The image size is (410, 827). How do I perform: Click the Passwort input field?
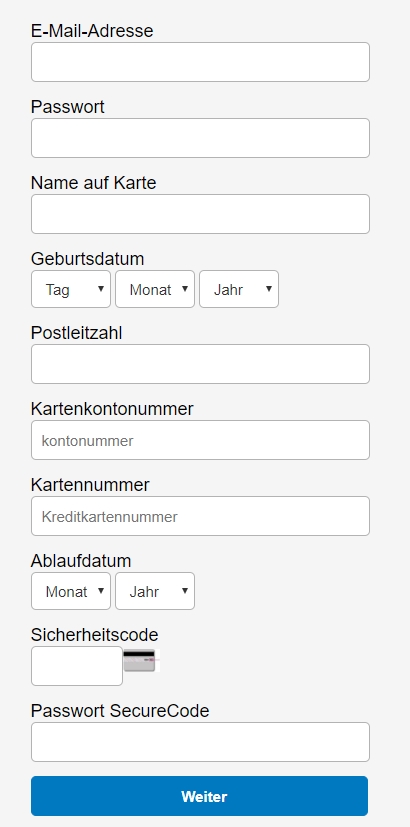point(200,138)
